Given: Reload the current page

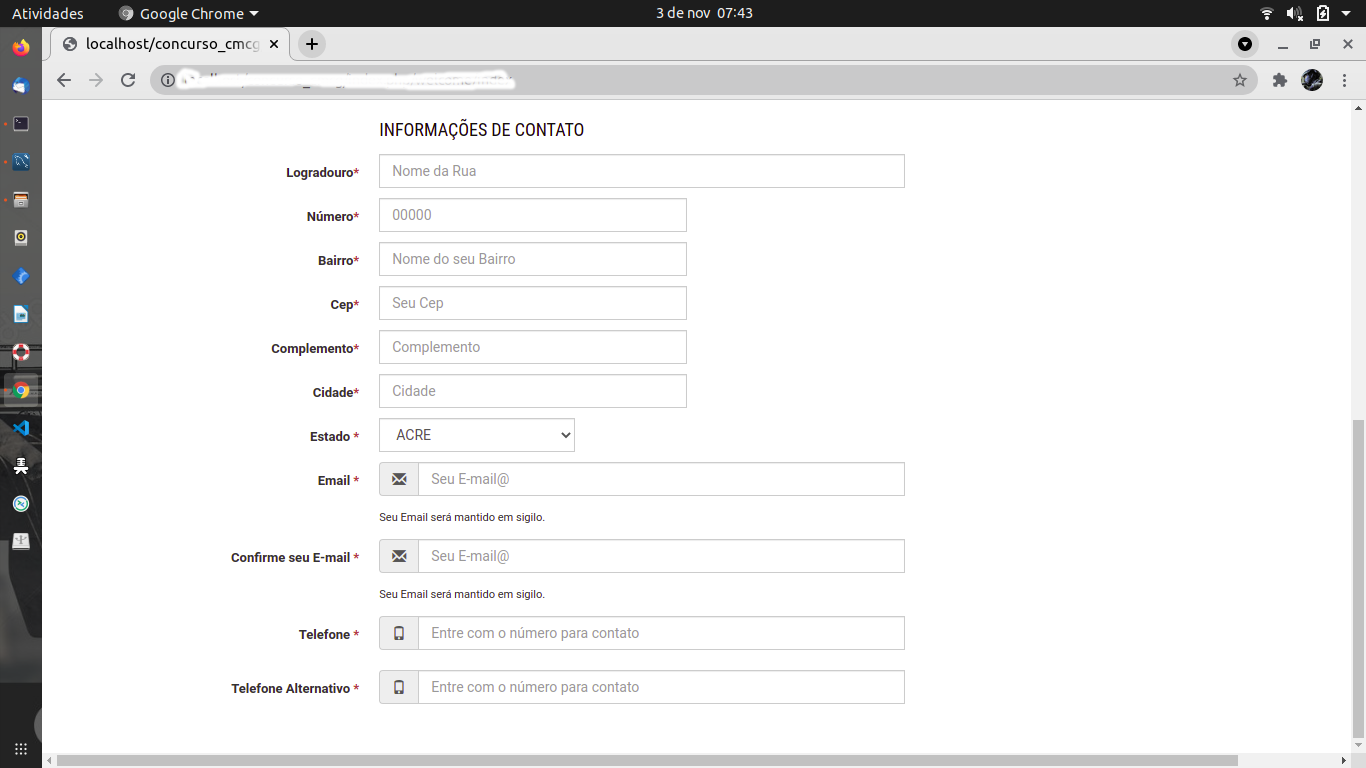Looking at the screenshot, I should [128, 80].
